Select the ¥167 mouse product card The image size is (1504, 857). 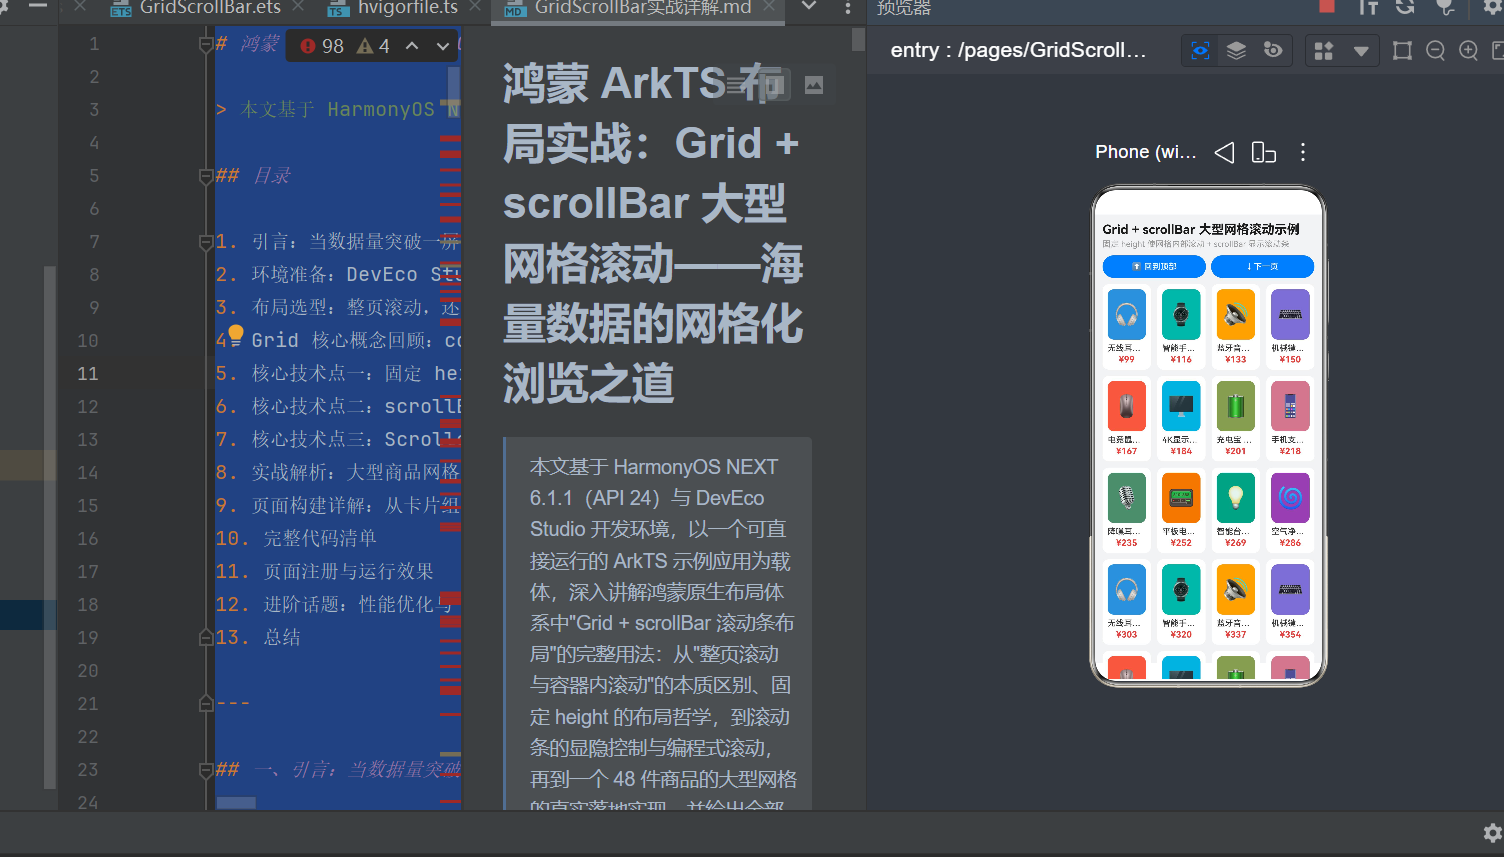(x=1127, y=418)
